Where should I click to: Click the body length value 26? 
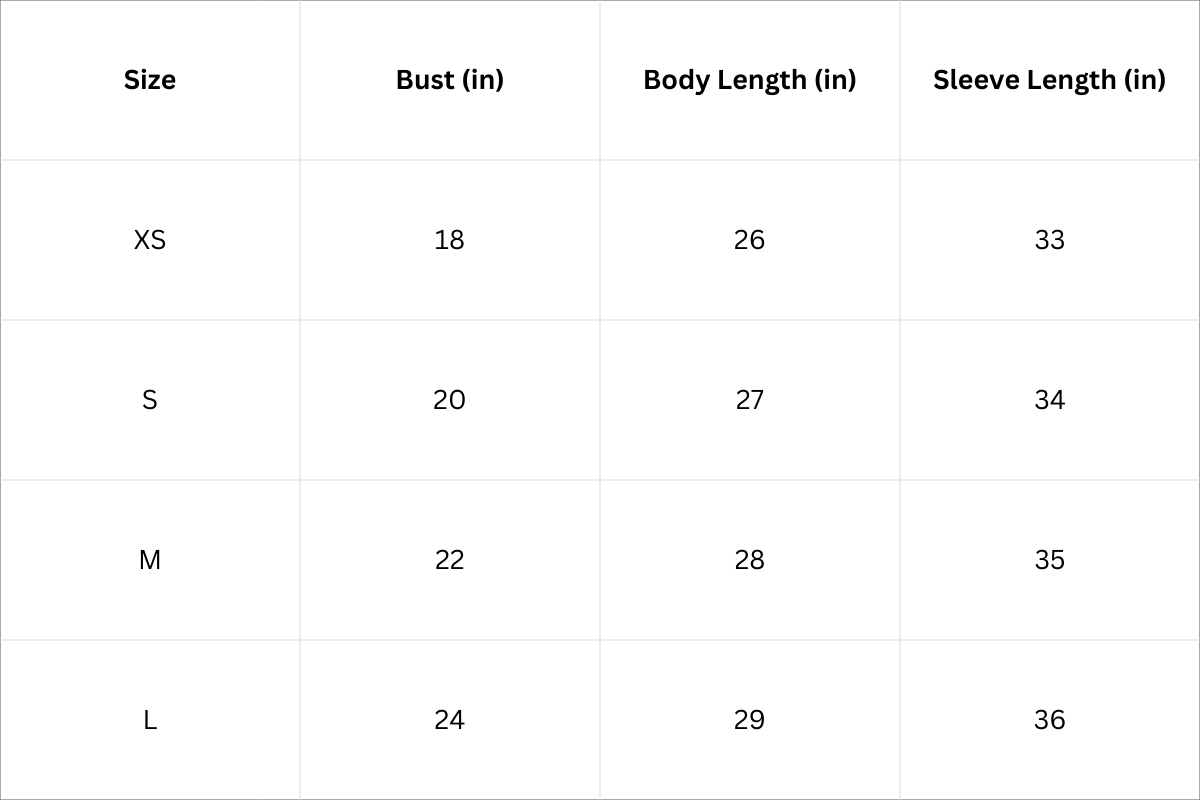[749, 240]
